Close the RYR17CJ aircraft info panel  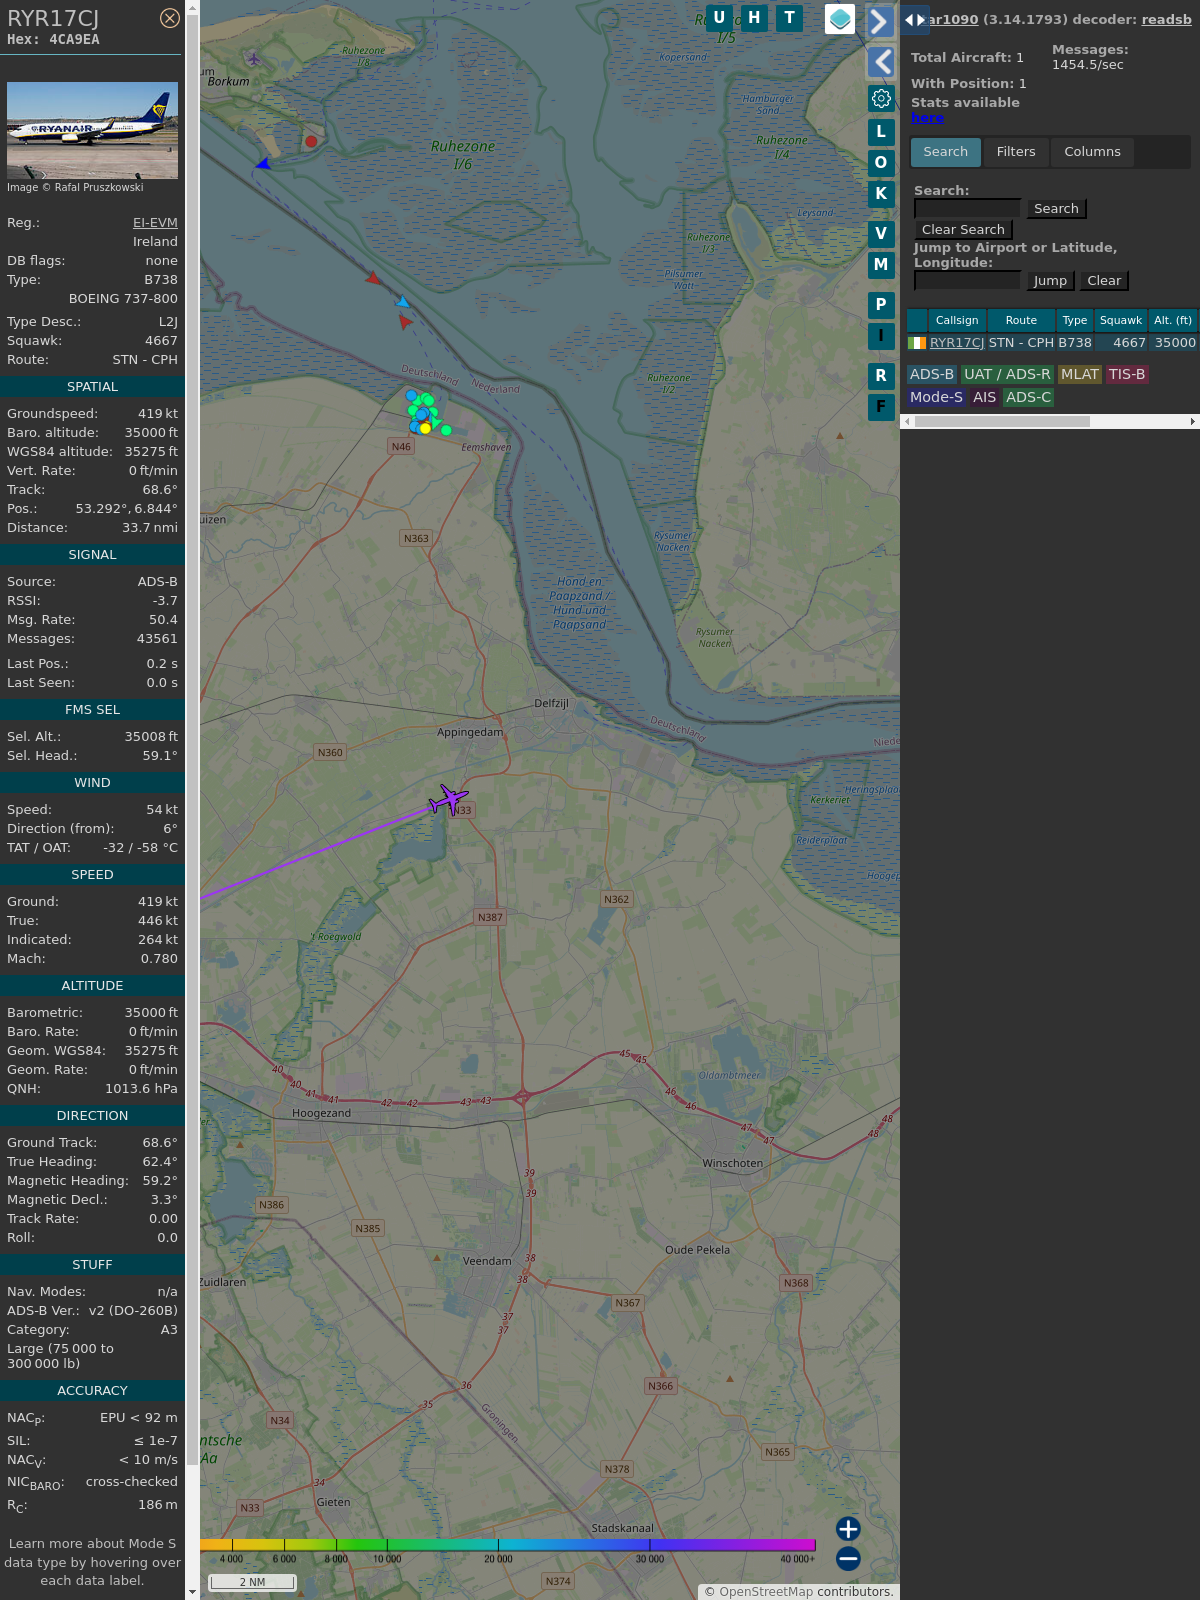170,18
